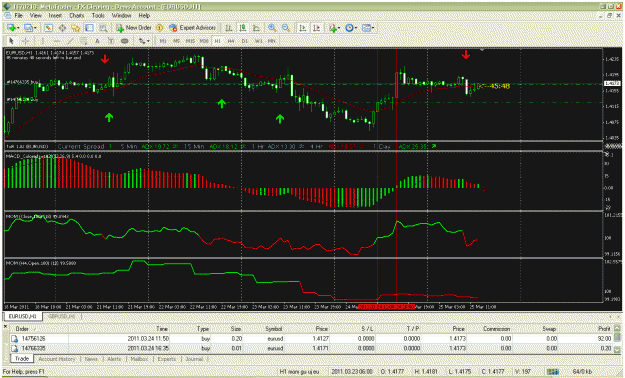Open the Journal terminal tab
This screenshot has width=625, height=378.
194,359
